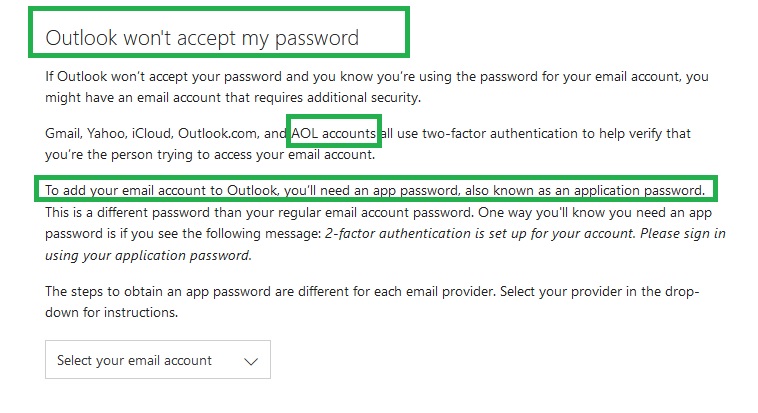
Task: Click 'also known as an application password' phrase
Action: (585, 190)
